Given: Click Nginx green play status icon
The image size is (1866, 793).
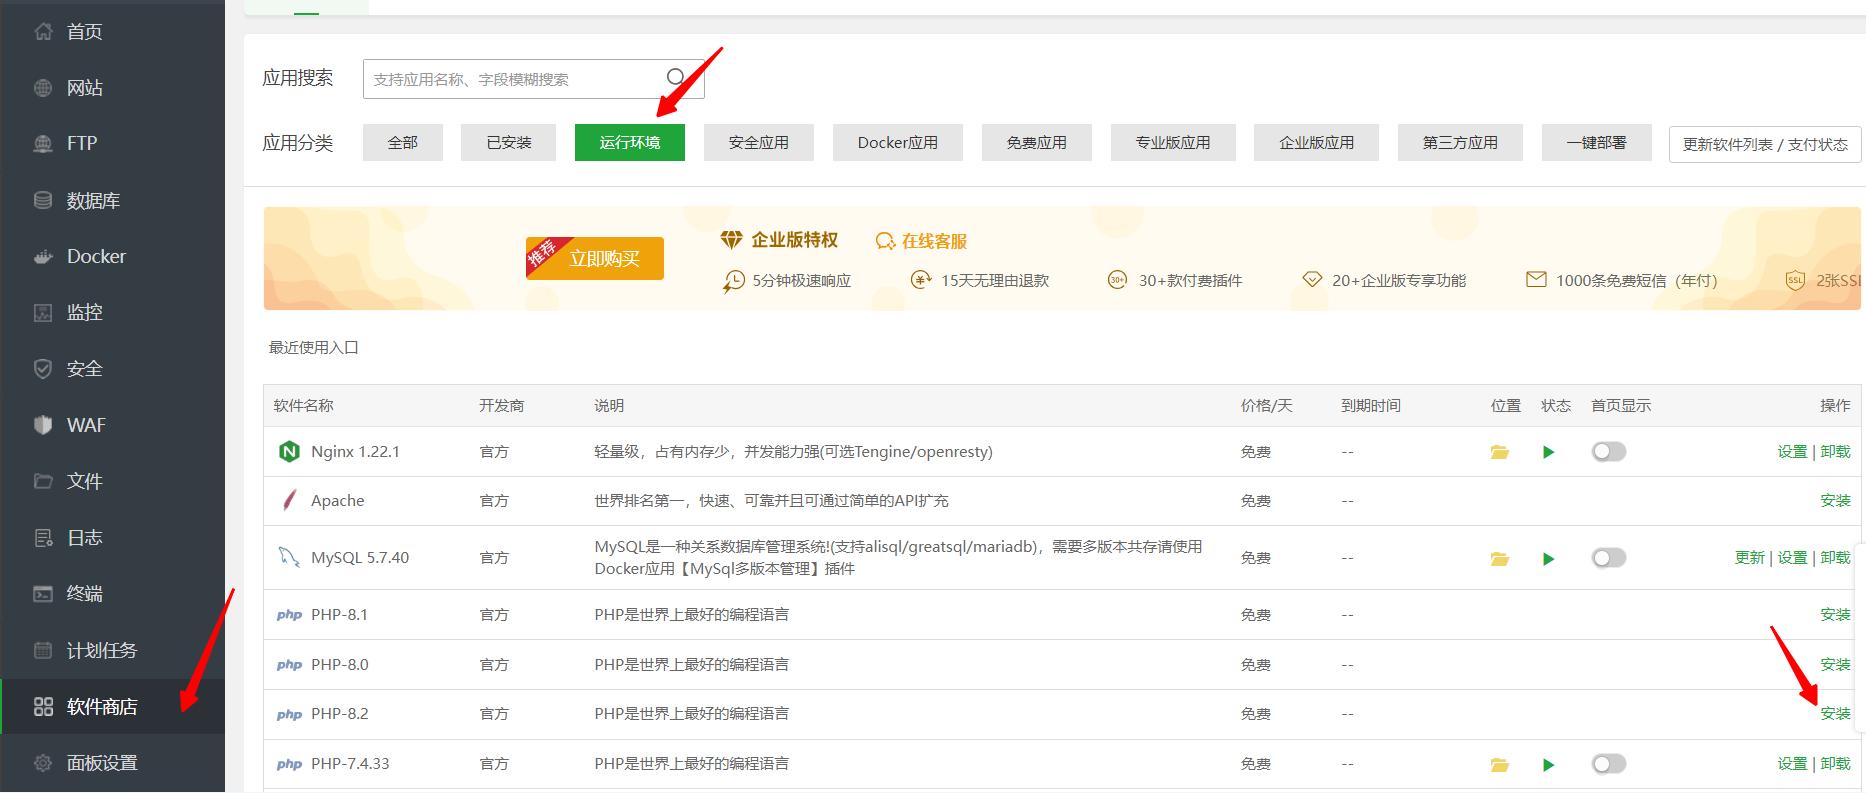Looking at the screenshot, I should coord(1549,452).
